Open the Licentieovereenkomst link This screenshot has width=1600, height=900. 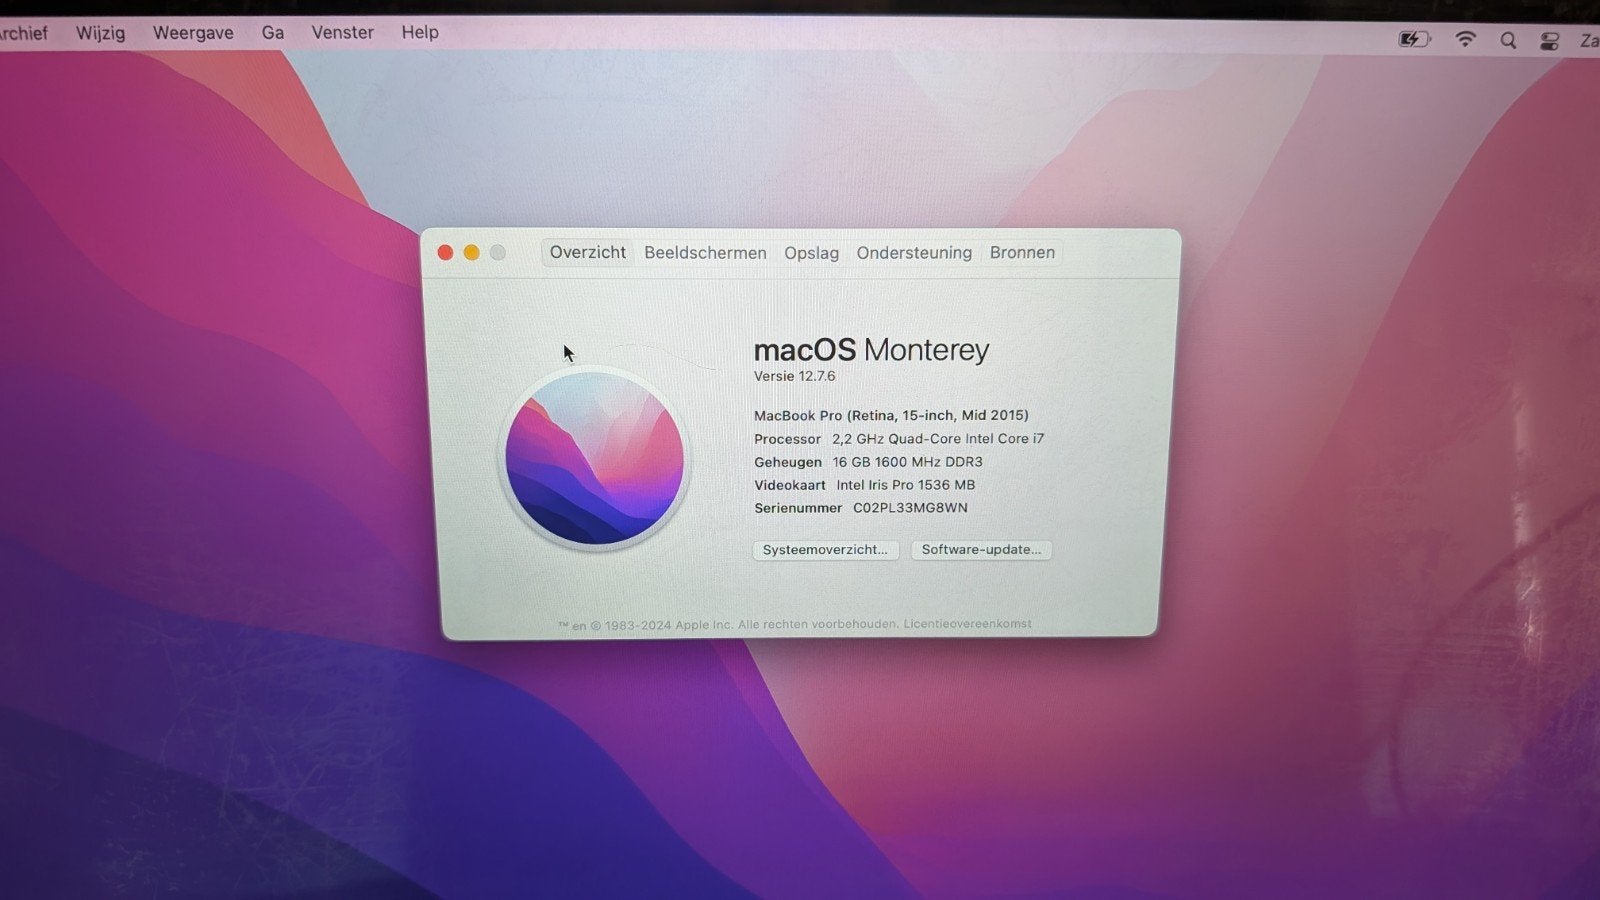tap(967, 624)
